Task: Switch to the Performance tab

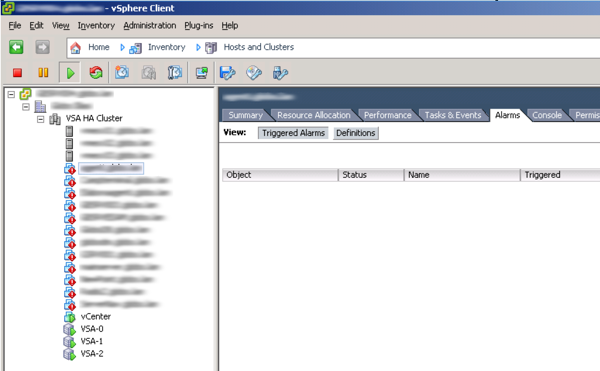Action: pos(387,115)
